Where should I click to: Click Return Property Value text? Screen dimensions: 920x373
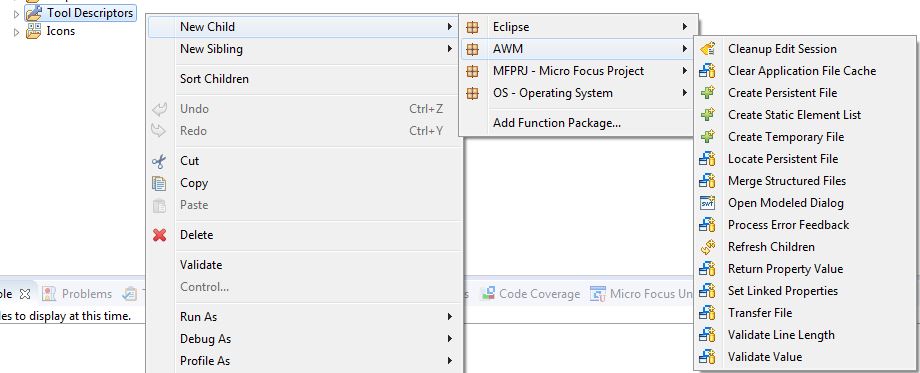(785, 269)
